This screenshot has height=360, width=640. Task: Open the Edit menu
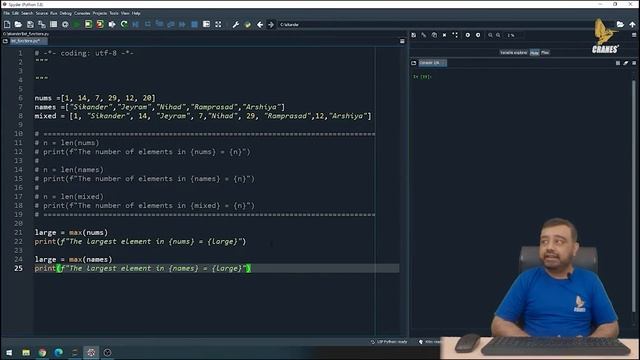[x=16, y=13]
